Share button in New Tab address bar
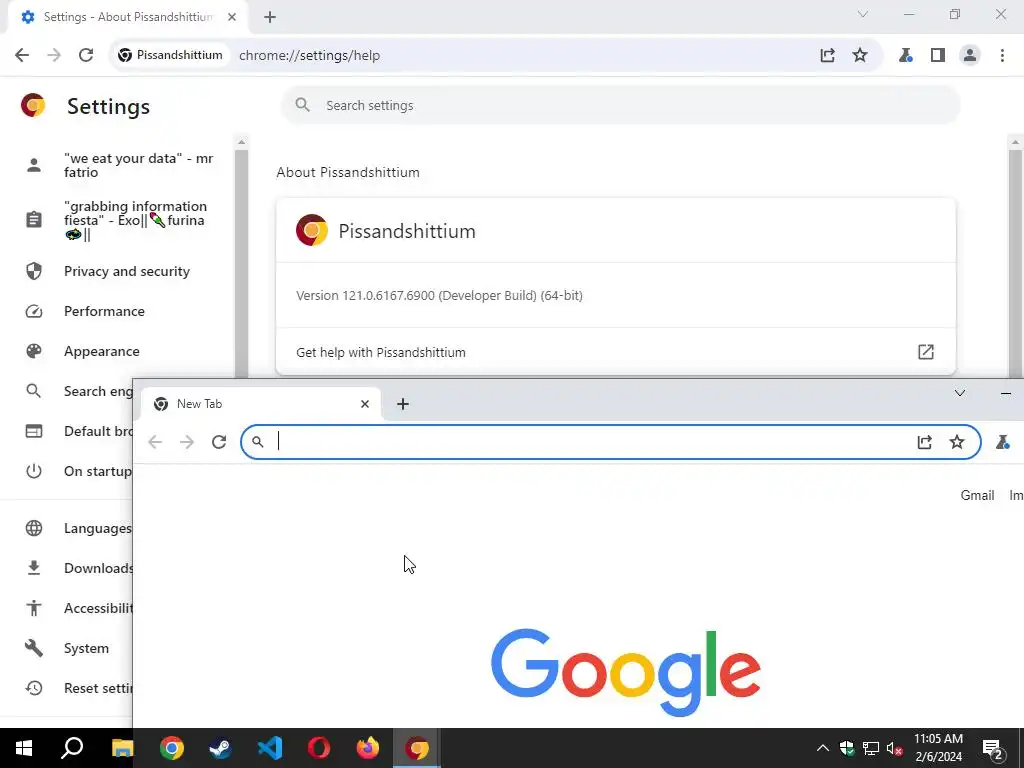This screenshot has width=1024, height=768. click(924, 442)
